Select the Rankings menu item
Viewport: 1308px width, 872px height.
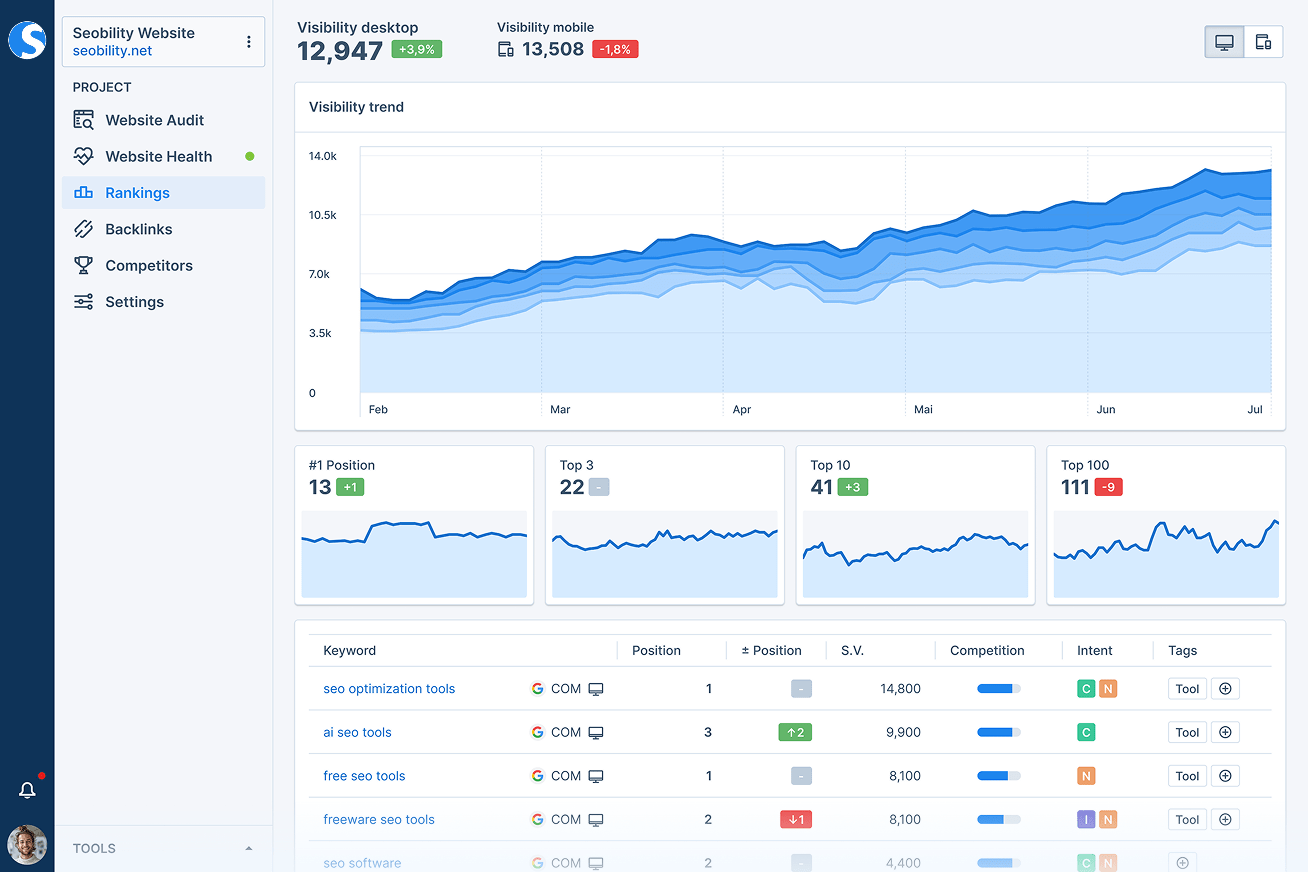(x=137, y=192)
